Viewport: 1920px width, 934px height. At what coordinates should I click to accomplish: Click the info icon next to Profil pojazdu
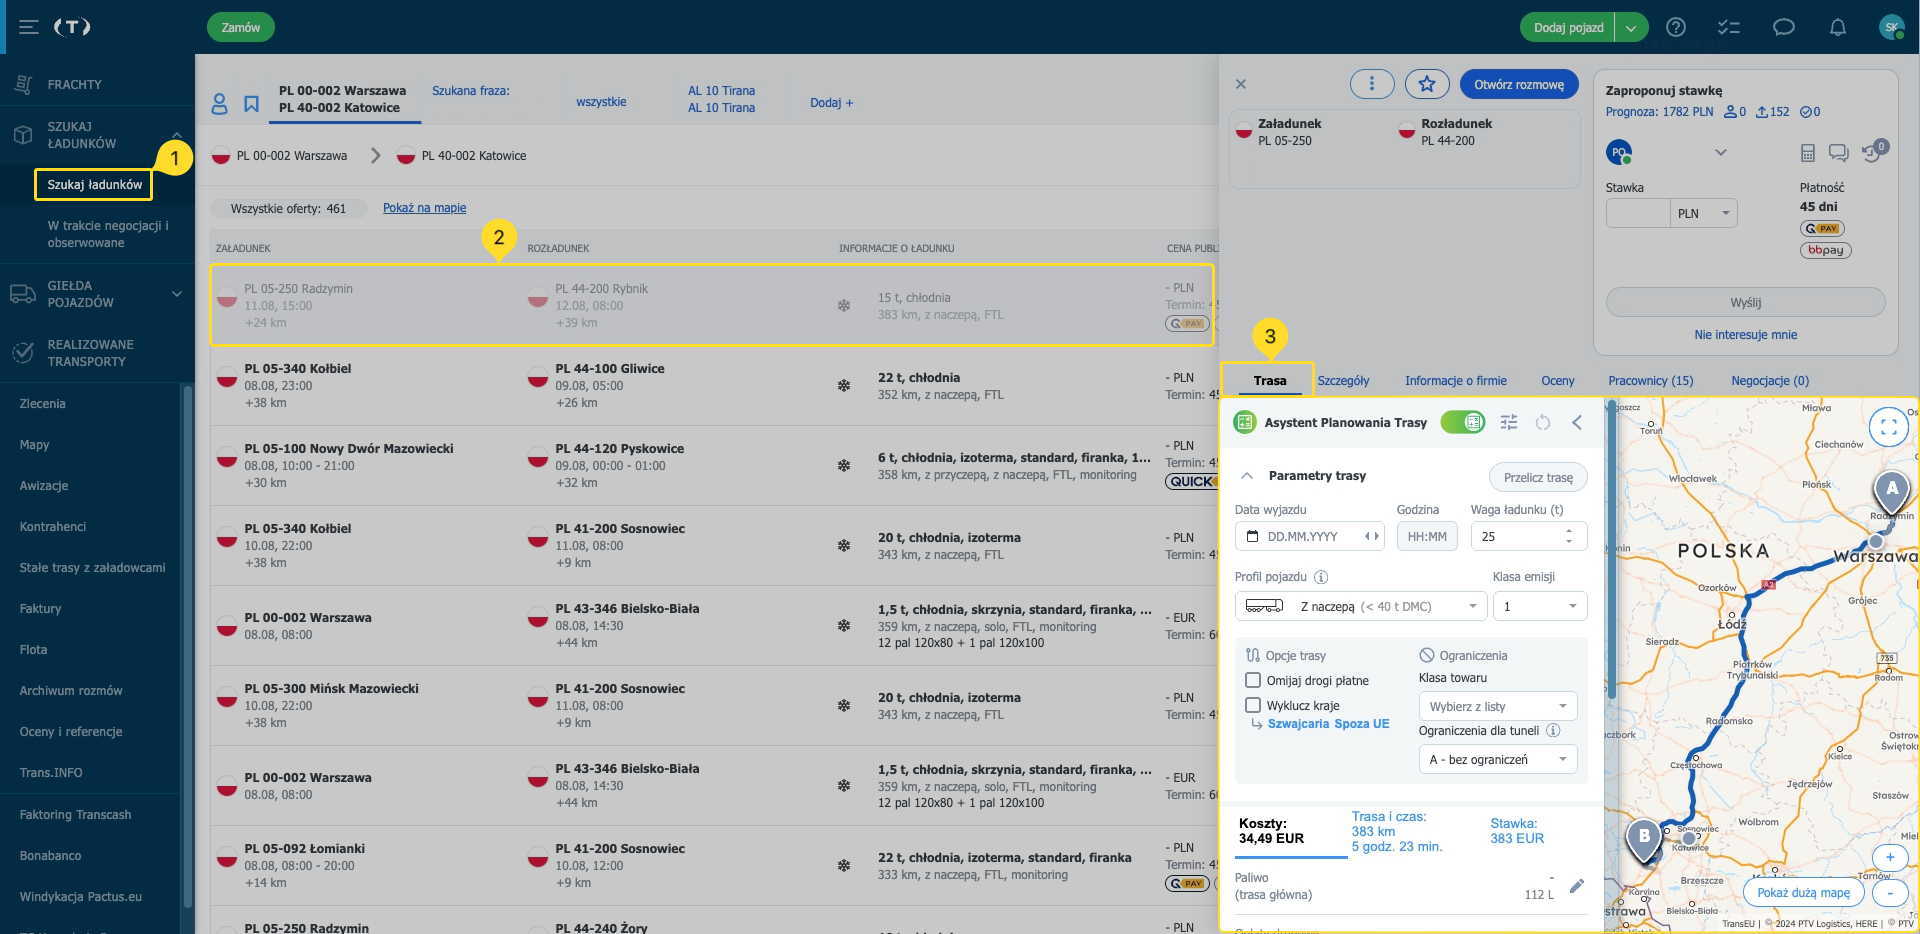[1321, 577]
